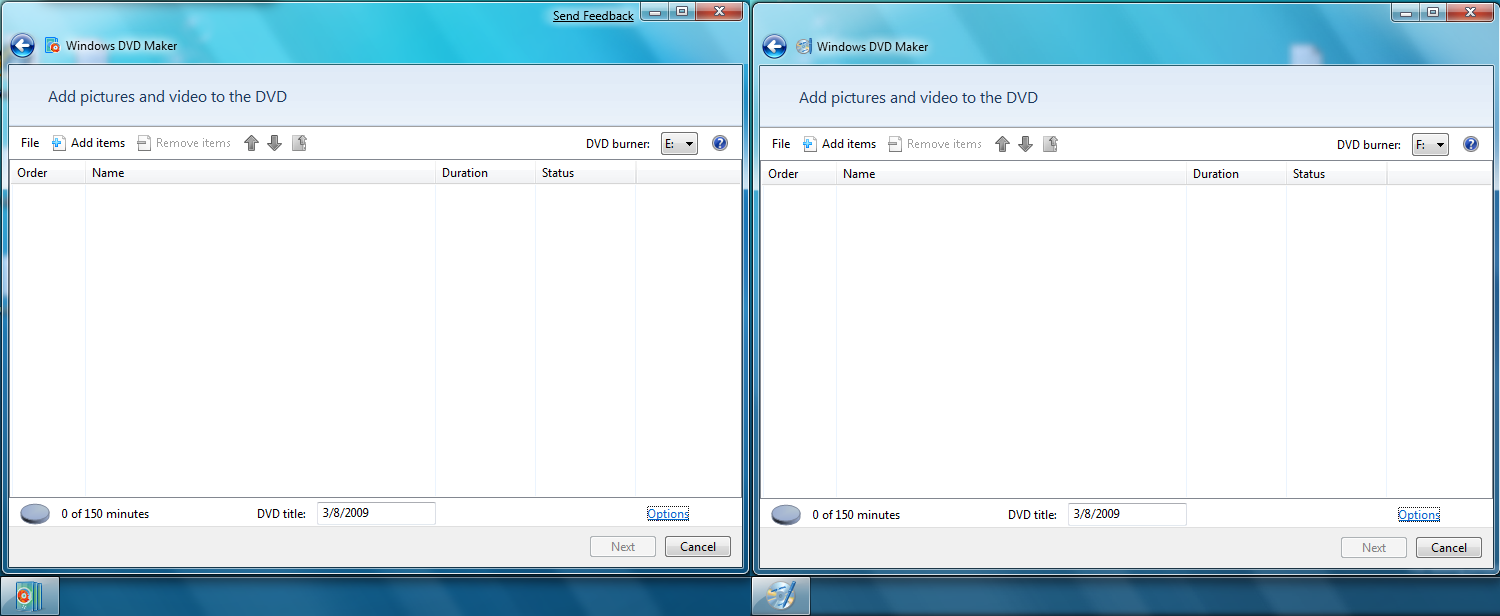Screen dimensions: 1500x616
Task: Click the Status column header in right window
Action: tap(1336, 174)
